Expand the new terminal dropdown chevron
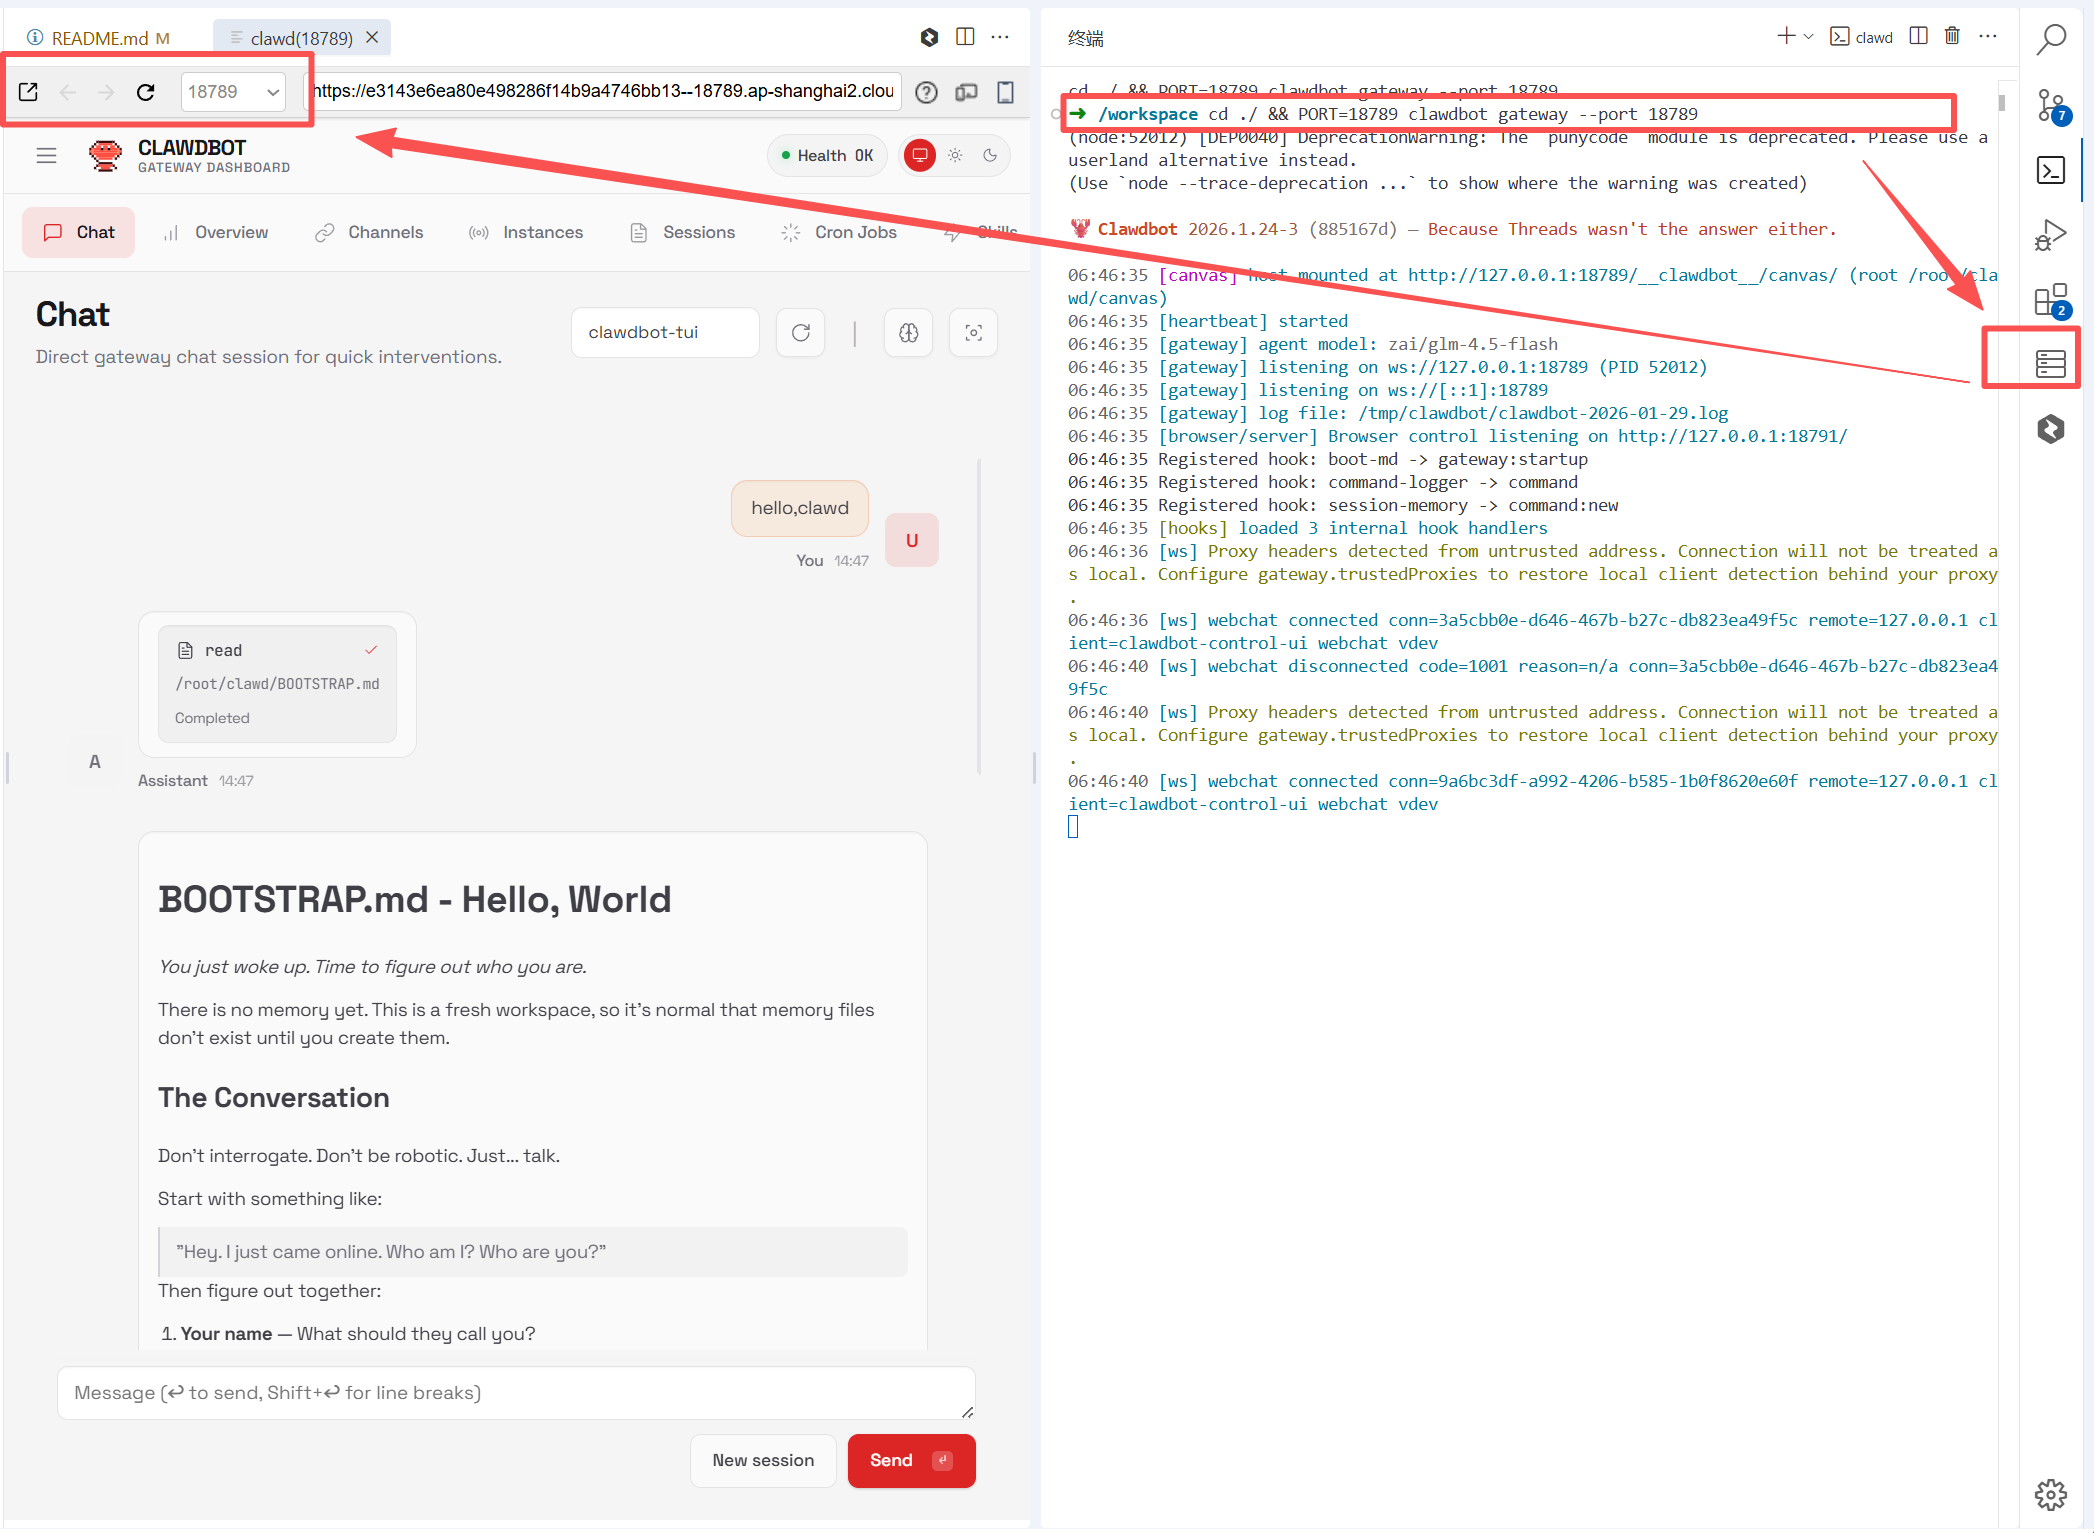Screen dimensions: 2094x1533 click(1808, 37)
